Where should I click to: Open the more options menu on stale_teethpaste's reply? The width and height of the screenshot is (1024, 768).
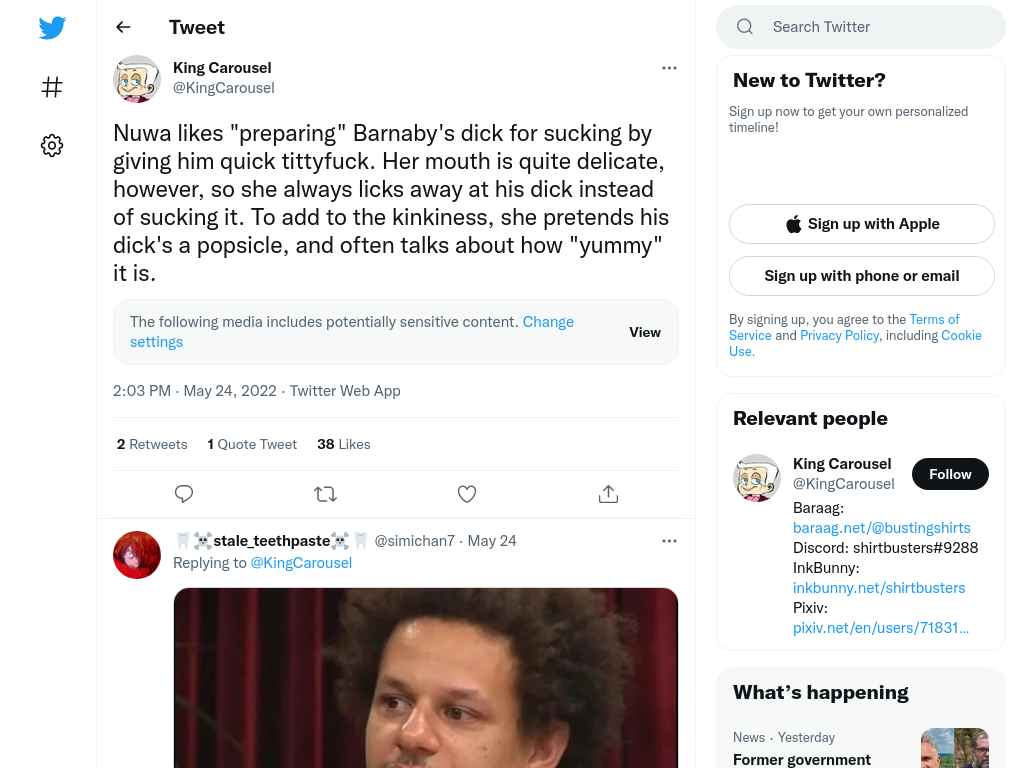669,541
